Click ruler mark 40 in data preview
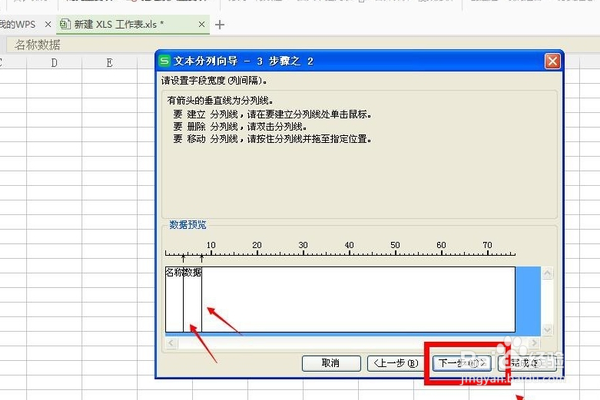 (x=349, y=245)
